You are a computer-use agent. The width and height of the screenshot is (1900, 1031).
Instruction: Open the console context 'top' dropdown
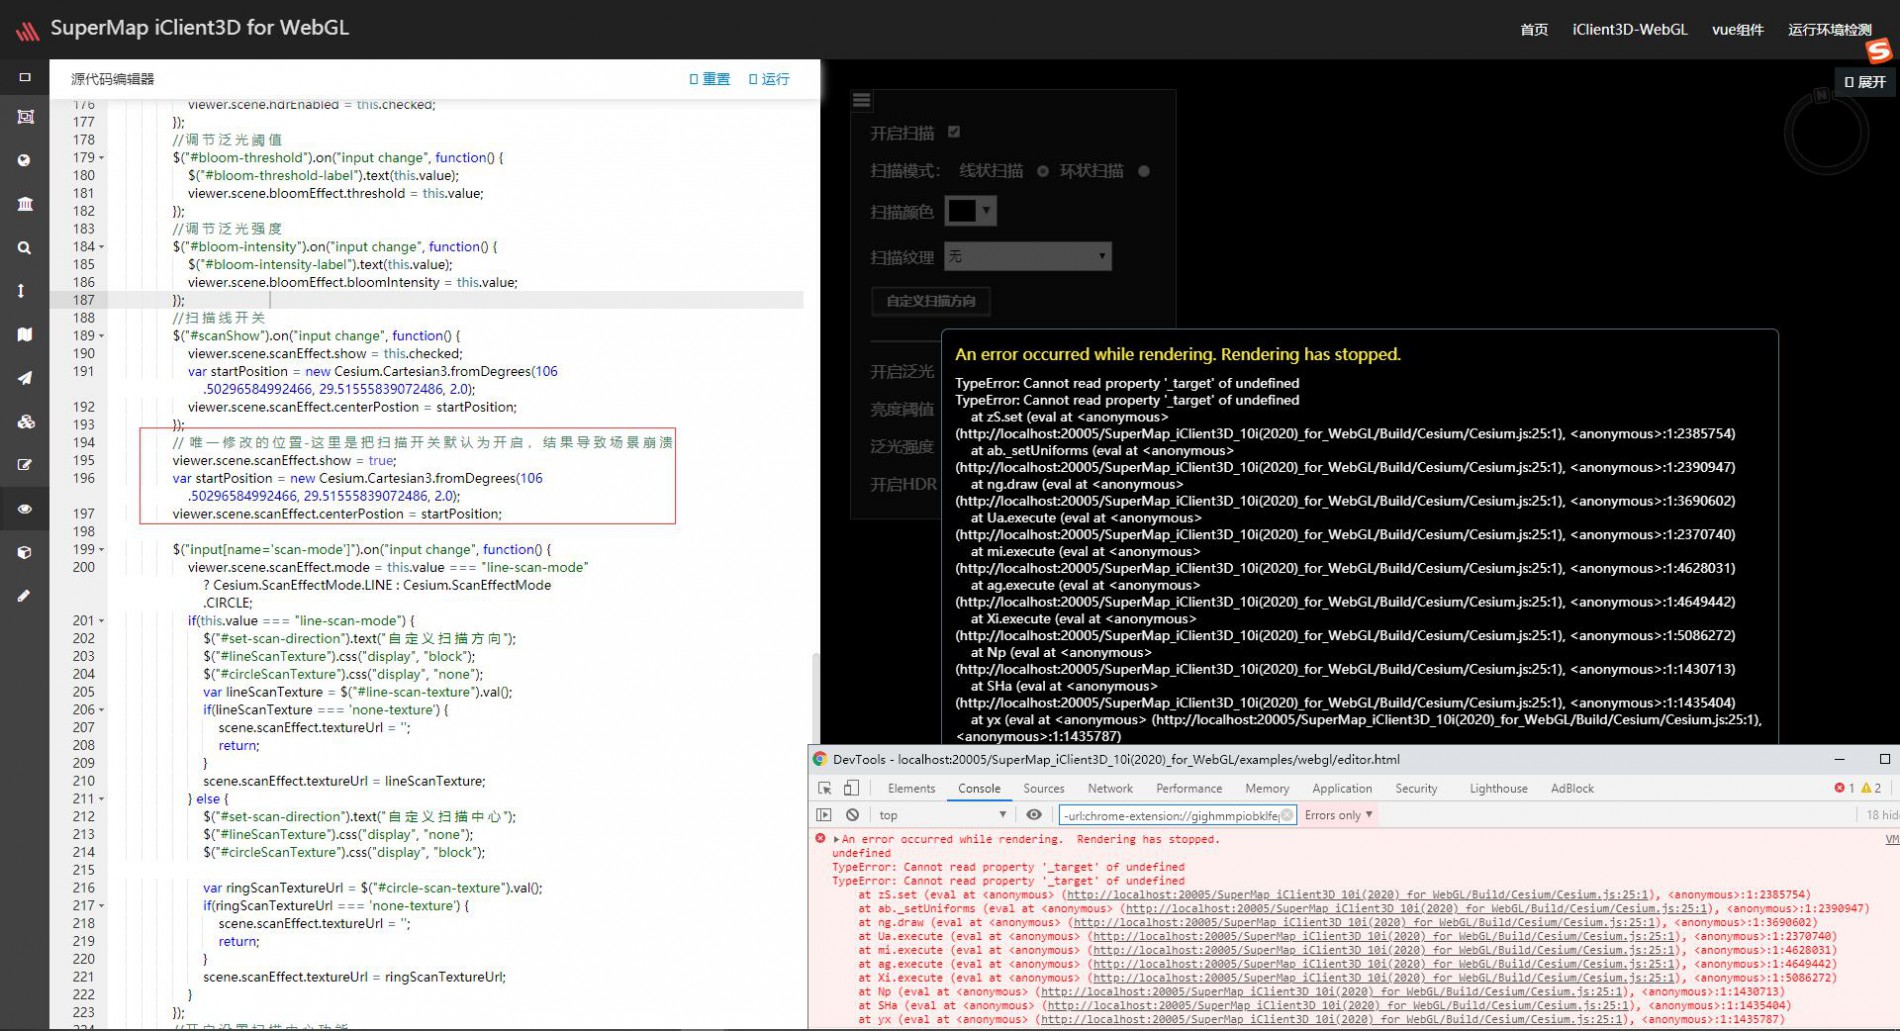[941, 815]
